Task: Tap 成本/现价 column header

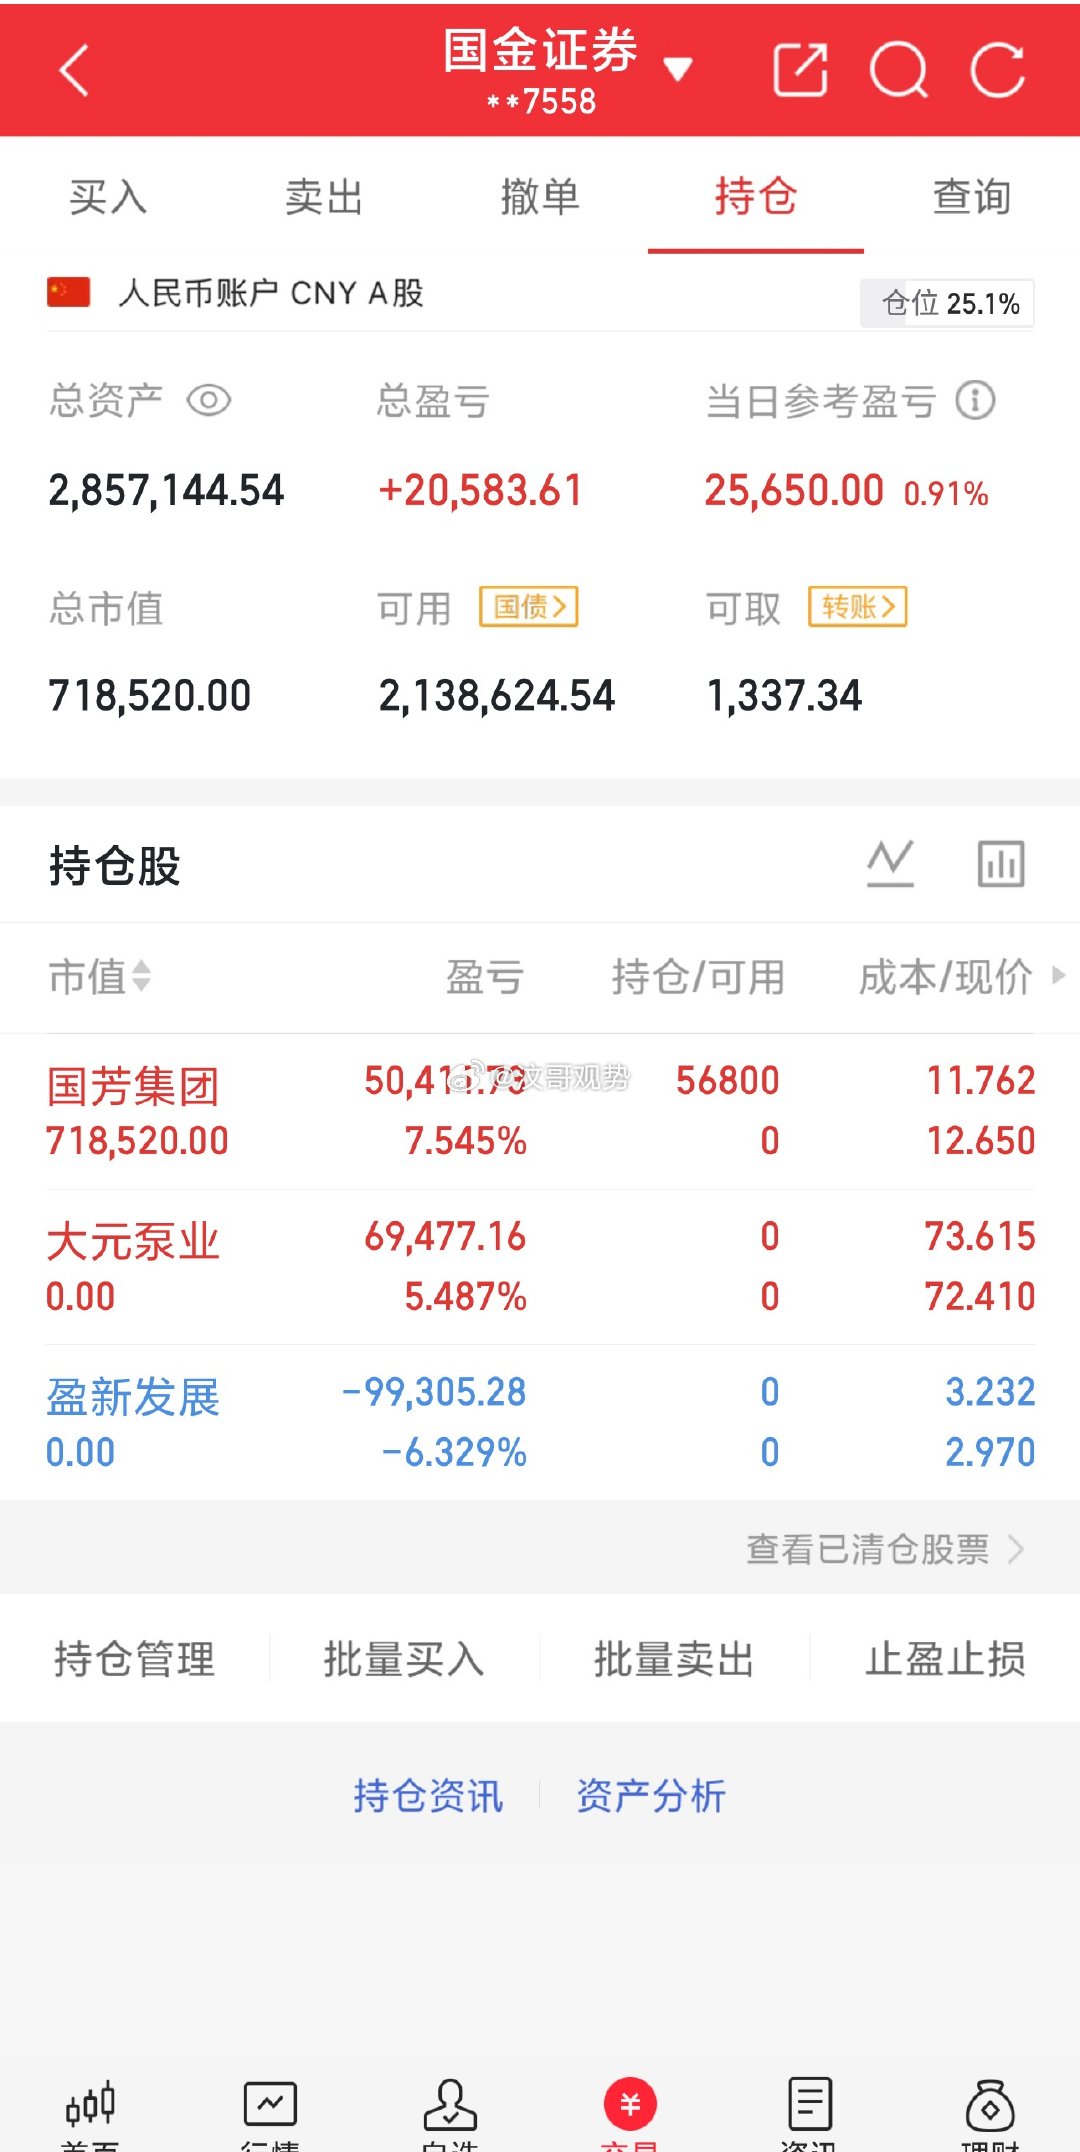Action: pyautogui.click(x=946, y=977)
